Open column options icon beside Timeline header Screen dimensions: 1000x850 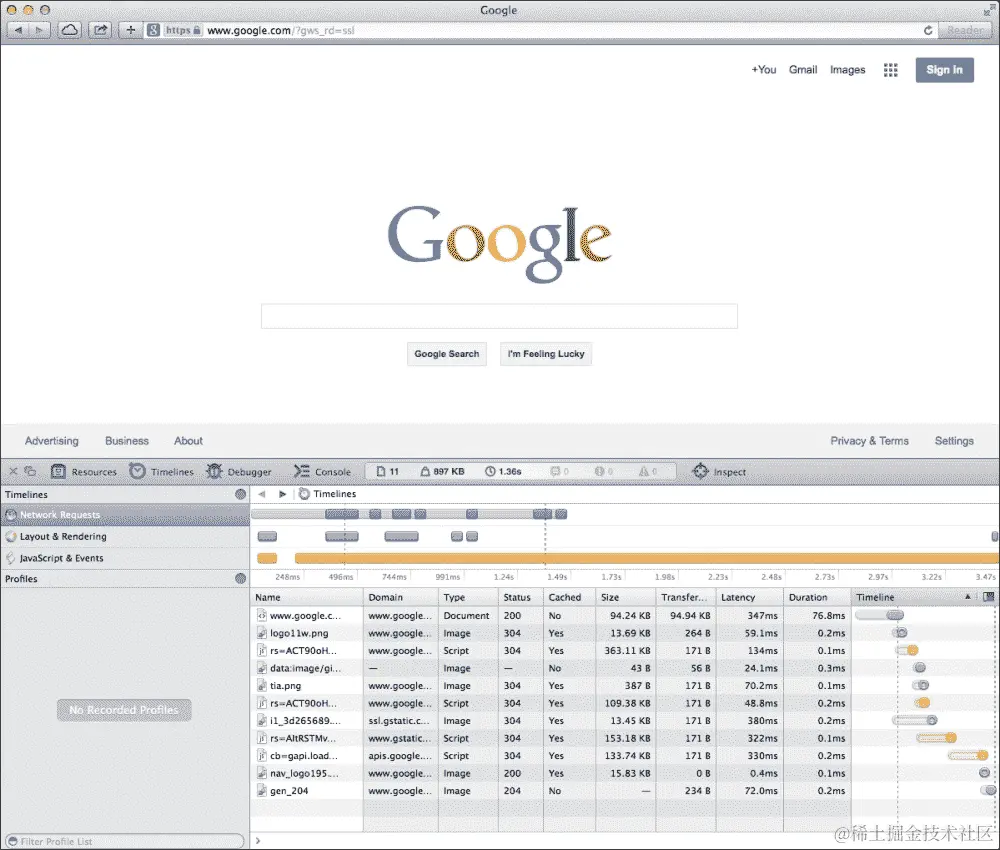(989, 597)
